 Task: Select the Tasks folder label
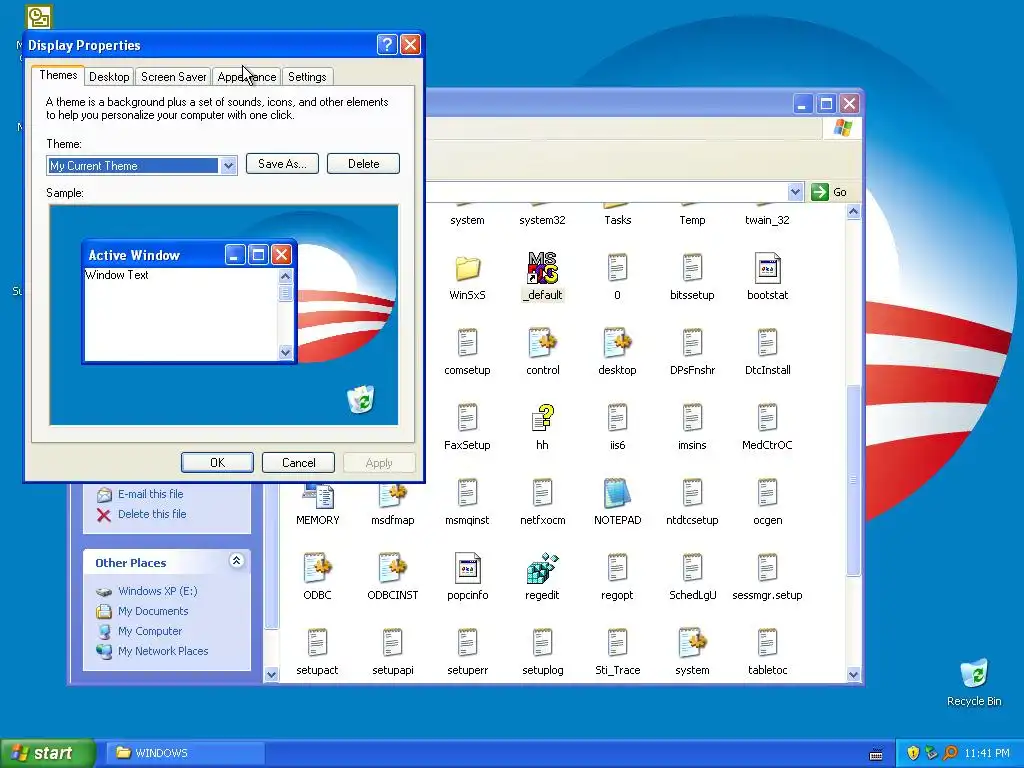[617, 220]
